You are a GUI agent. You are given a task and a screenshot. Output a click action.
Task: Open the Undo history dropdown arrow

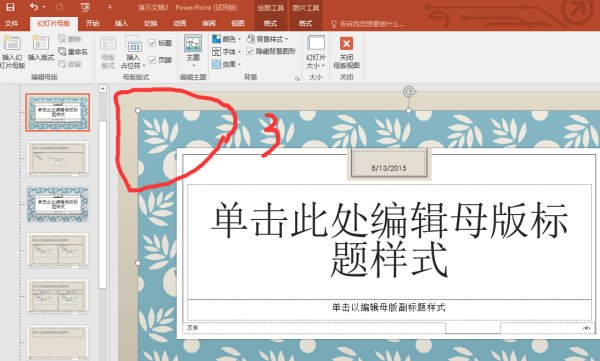(44, 7)
